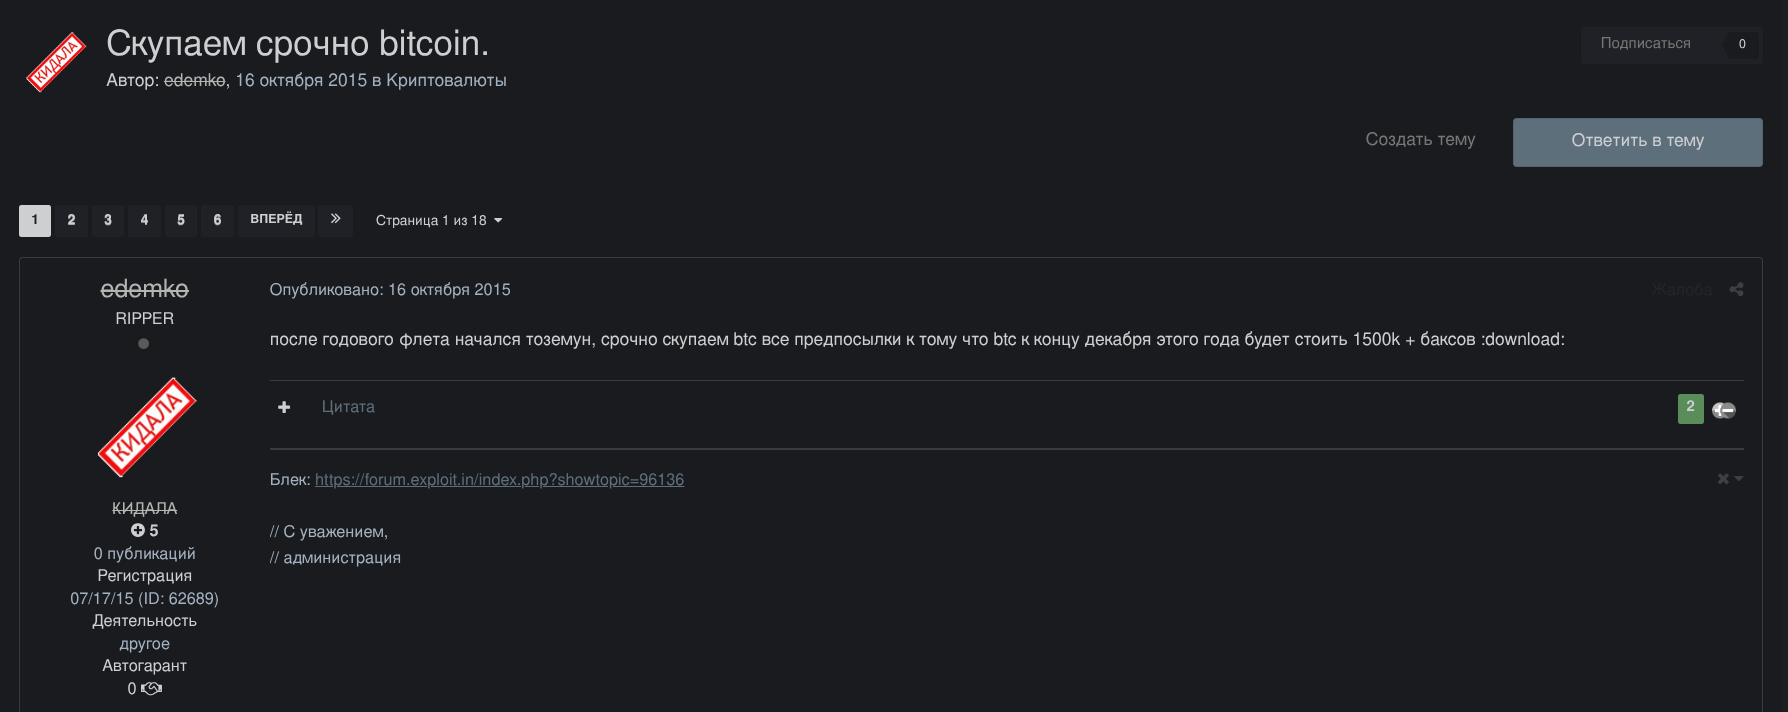1788x712 pixels.
Task: Click the negative reputation minus icon
Action: pos(1724,410)
